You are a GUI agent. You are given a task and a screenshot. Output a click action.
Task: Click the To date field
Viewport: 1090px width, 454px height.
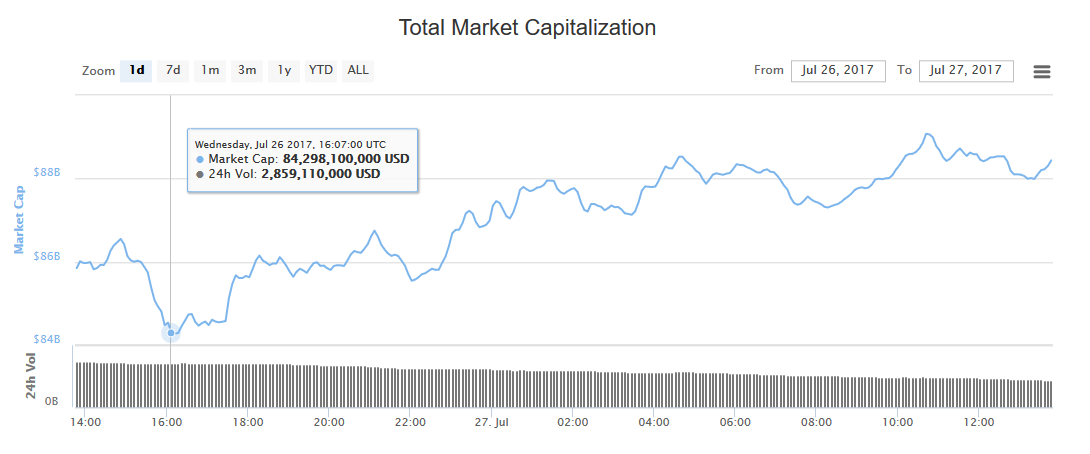pos(966,70)
